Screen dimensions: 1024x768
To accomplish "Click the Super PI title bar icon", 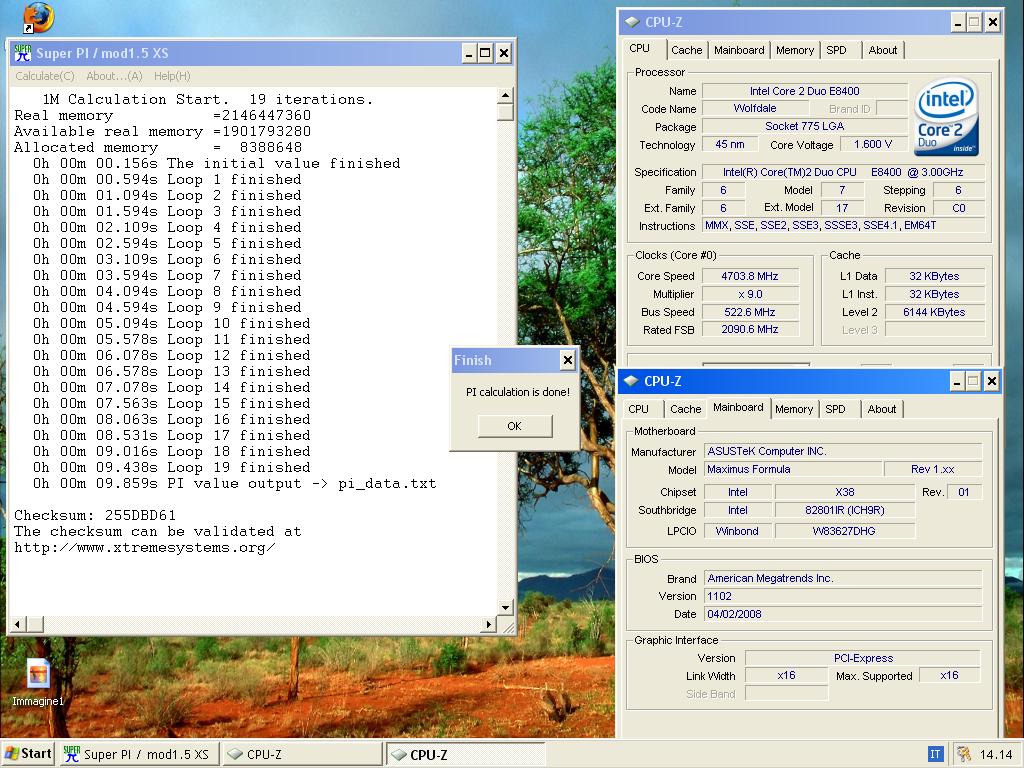I will [22, 53].
